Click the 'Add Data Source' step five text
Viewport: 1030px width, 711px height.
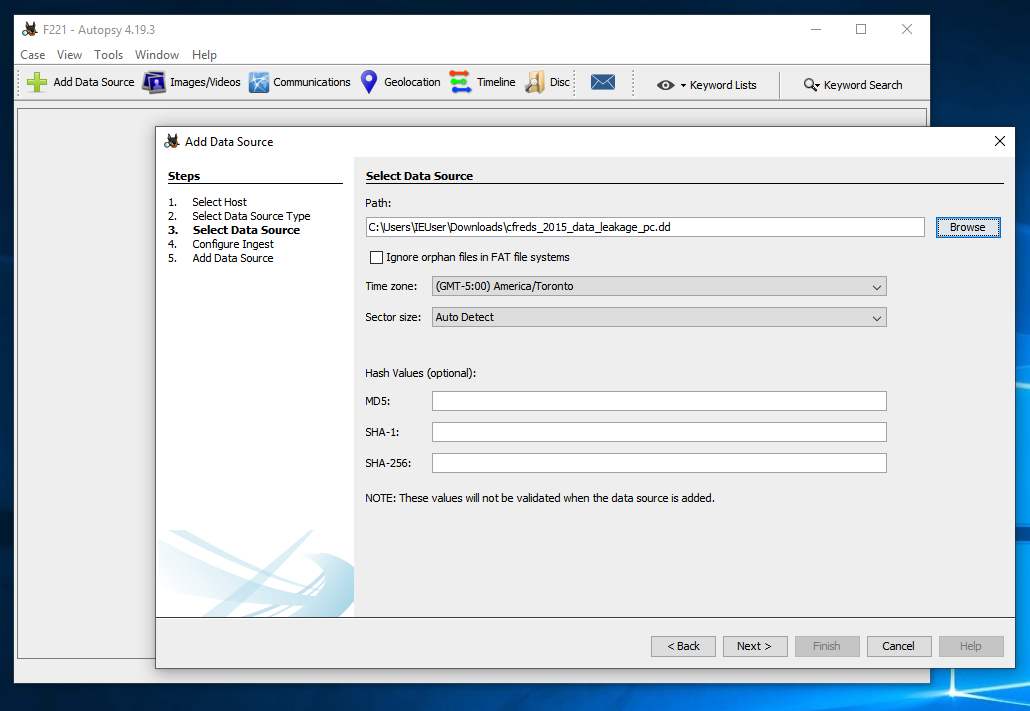coord(233,258)
